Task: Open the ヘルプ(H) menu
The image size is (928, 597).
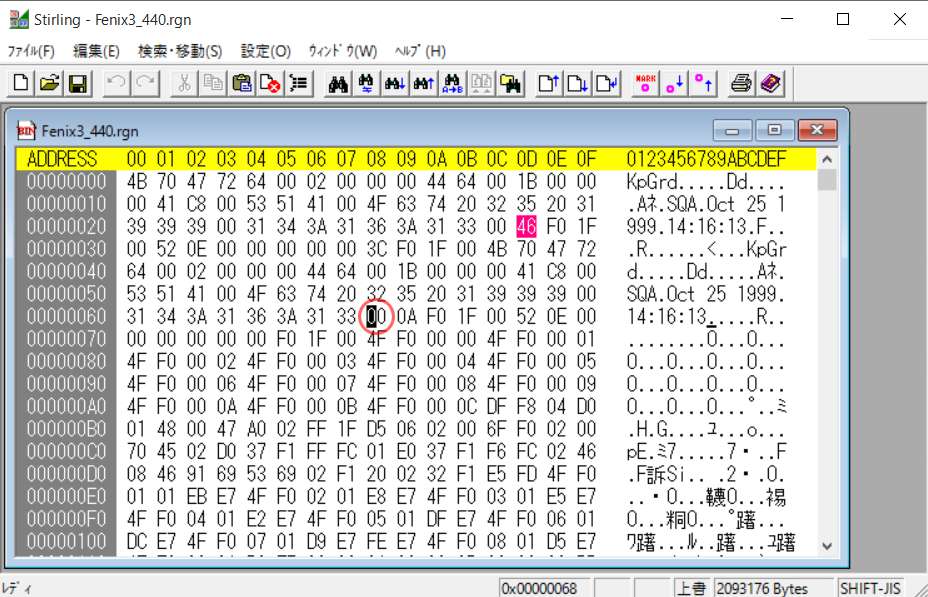Action: point(420,51)
